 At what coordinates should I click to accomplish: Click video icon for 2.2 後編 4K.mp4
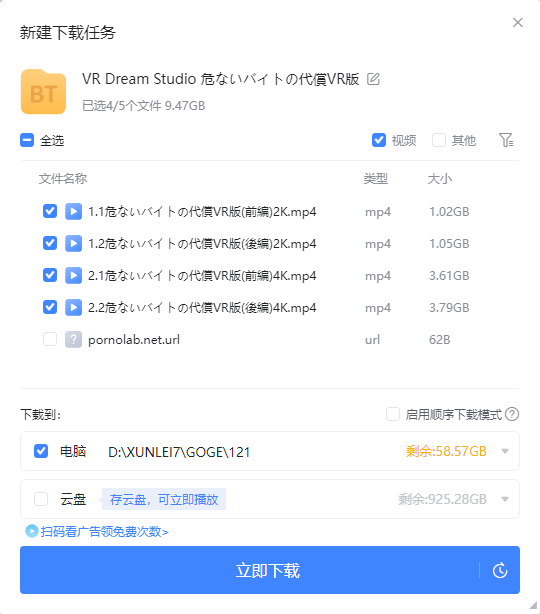73,307
